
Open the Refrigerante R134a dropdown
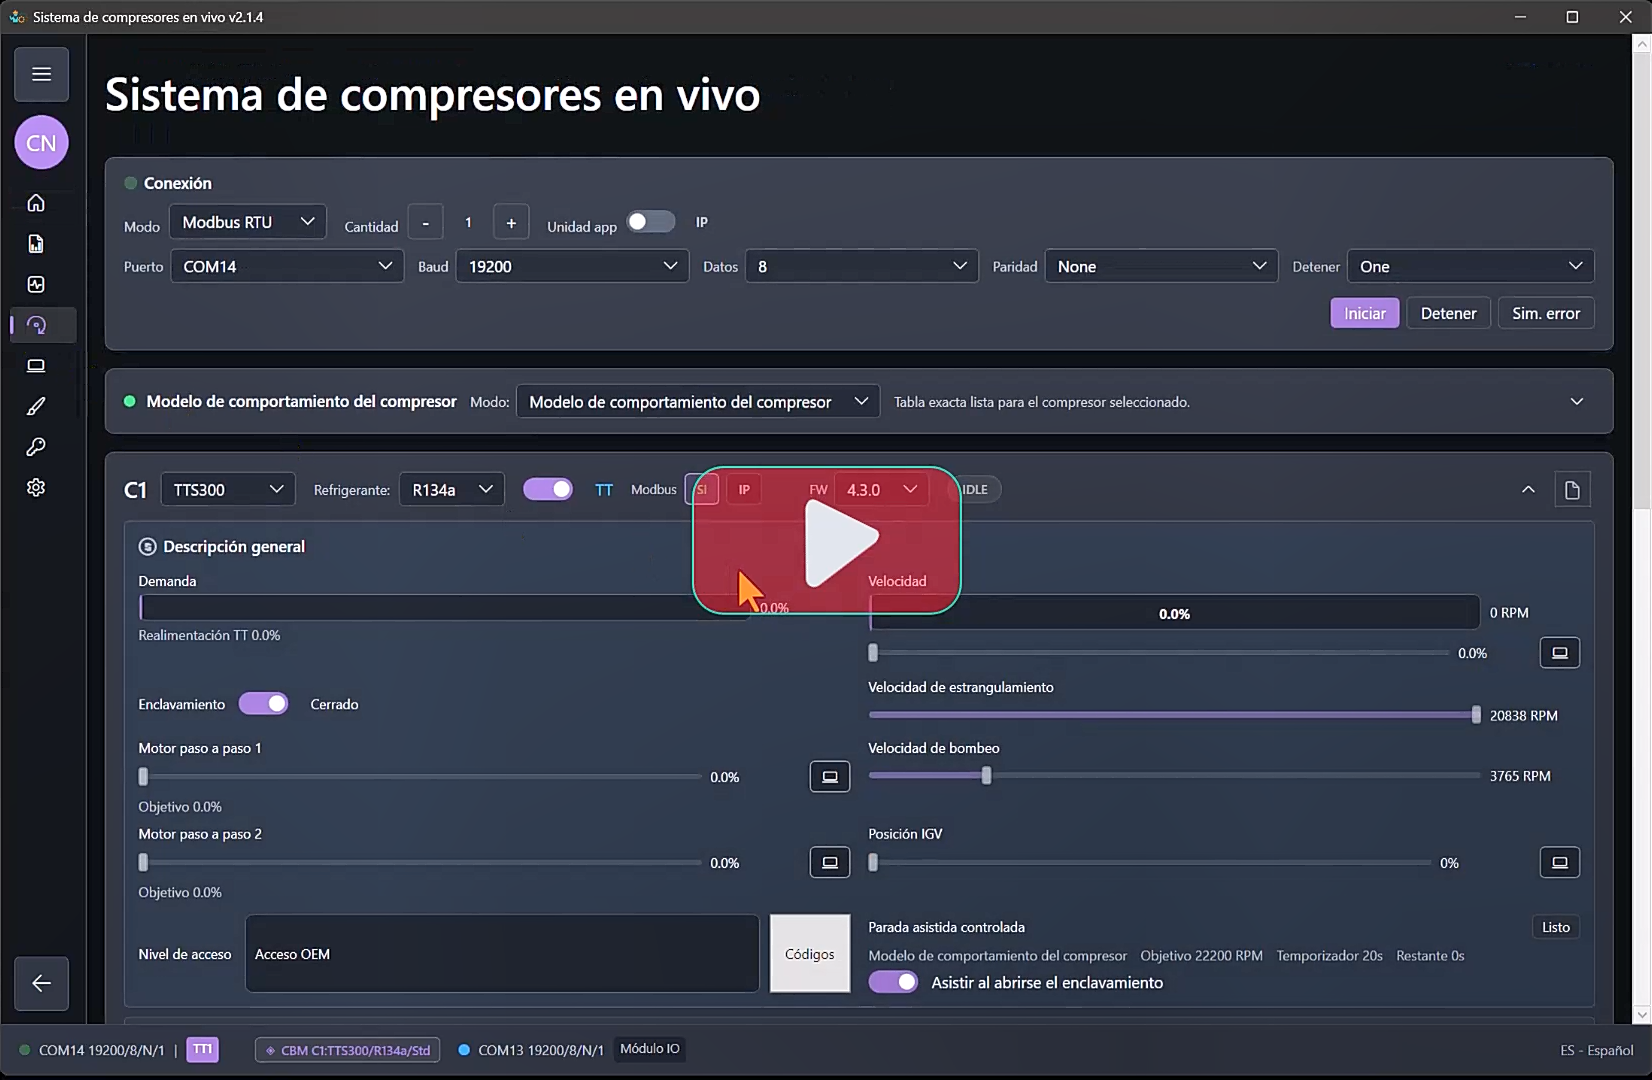pos(452,489)
